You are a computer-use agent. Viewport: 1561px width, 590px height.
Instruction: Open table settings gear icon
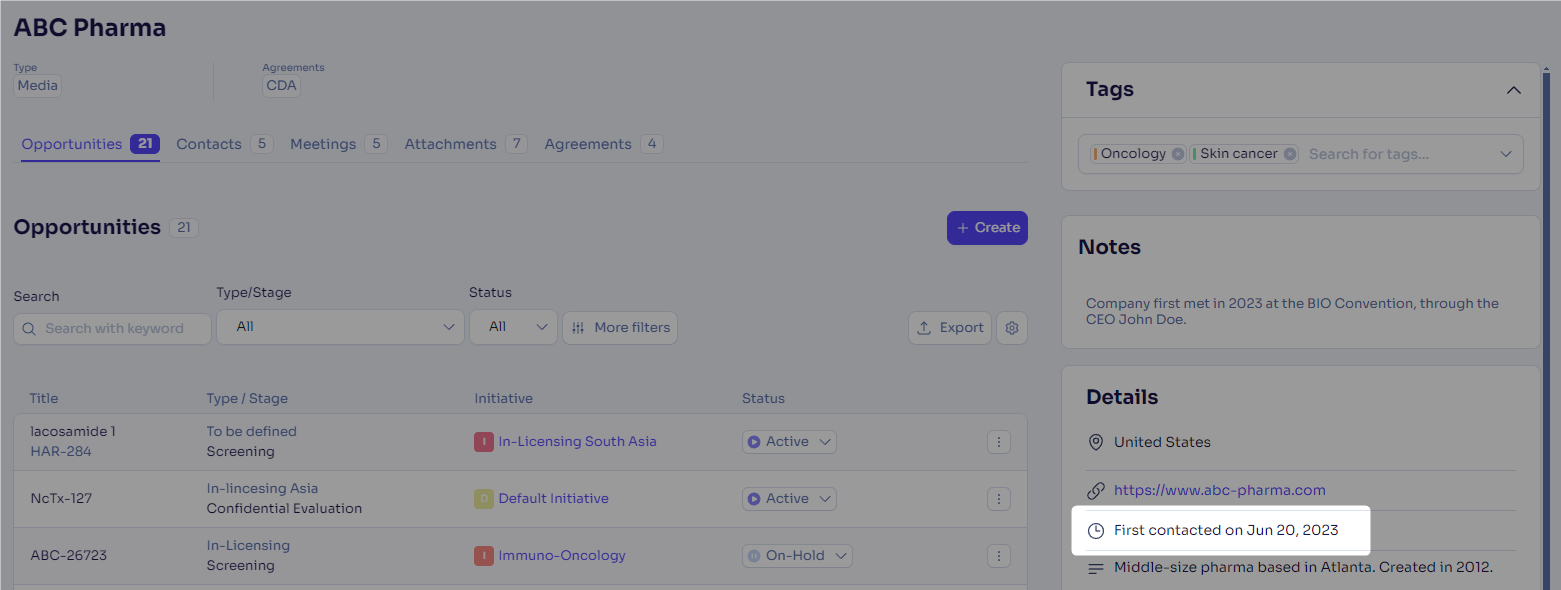click(x=1012, y=328)
